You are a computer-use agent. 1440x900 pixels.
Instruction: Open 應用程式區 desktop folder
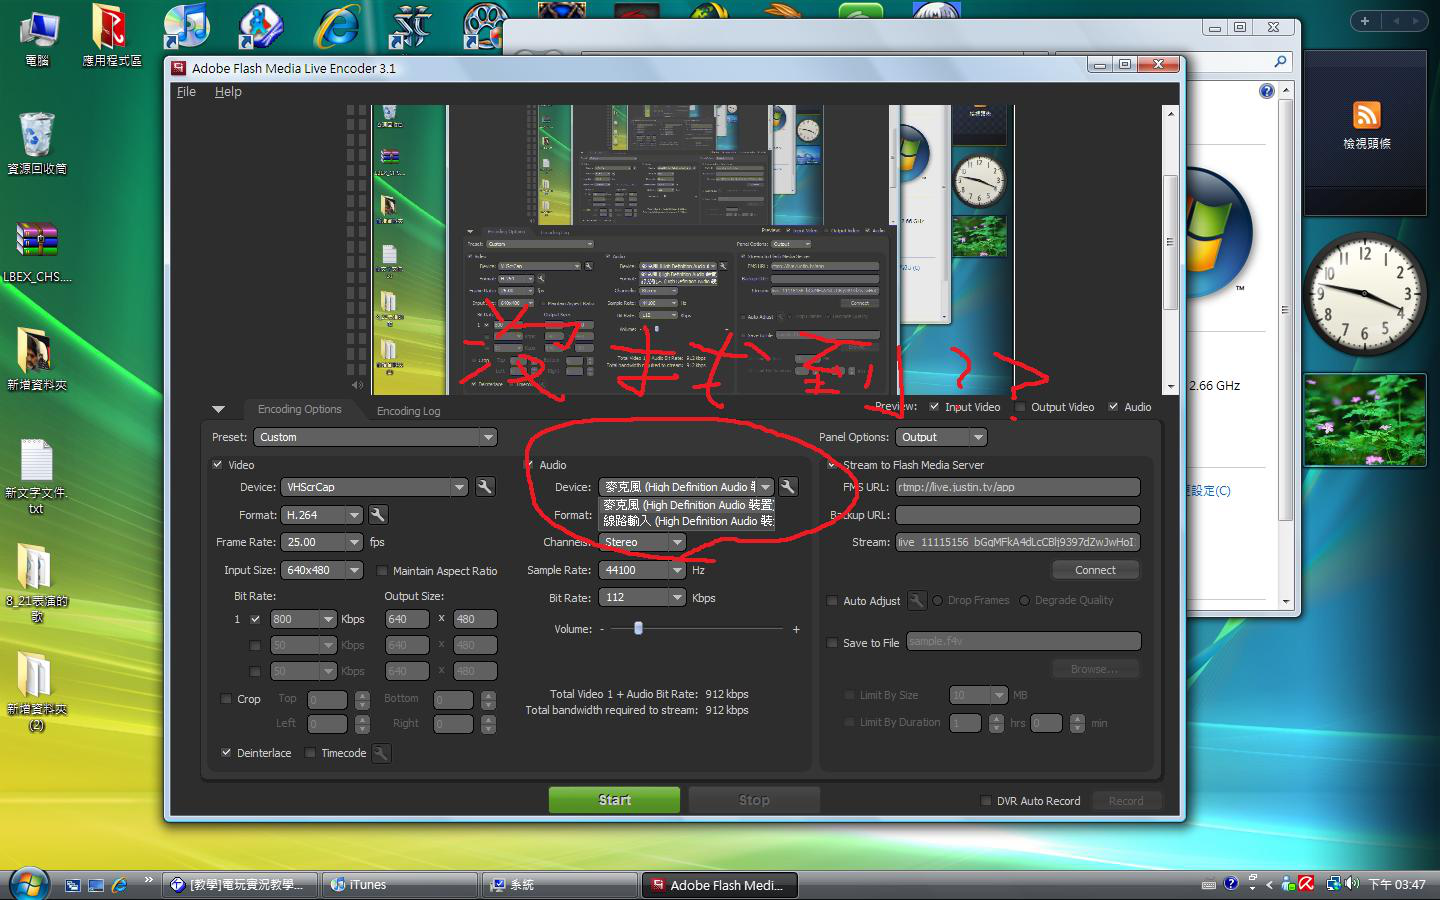(111, 36)
